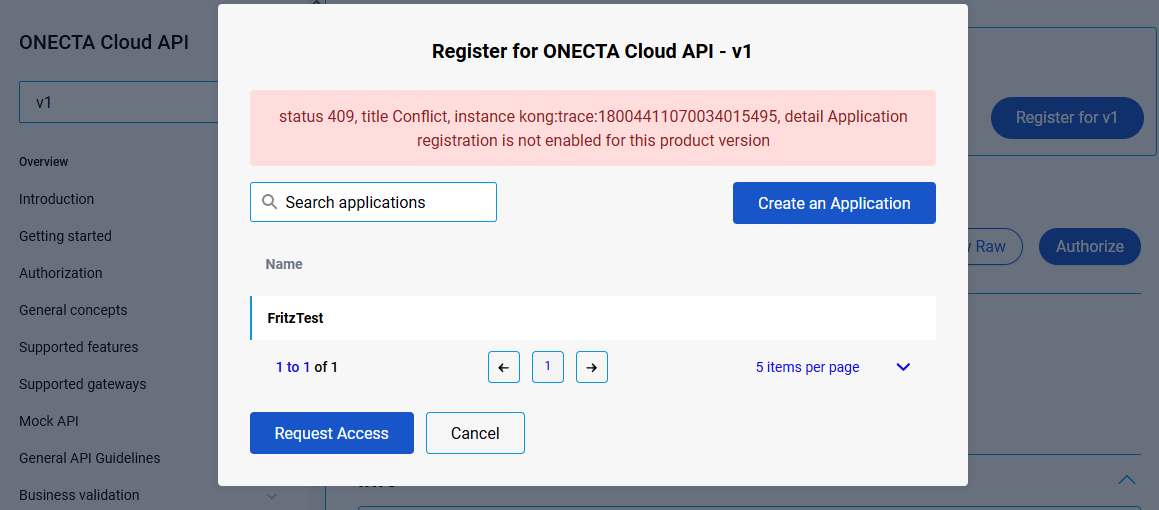Image resolution: width=1159 pixels, height=510 pixels.
Task: Click the dialog title Register for ONECTA Cloud API
Action: tap(592, 52)
